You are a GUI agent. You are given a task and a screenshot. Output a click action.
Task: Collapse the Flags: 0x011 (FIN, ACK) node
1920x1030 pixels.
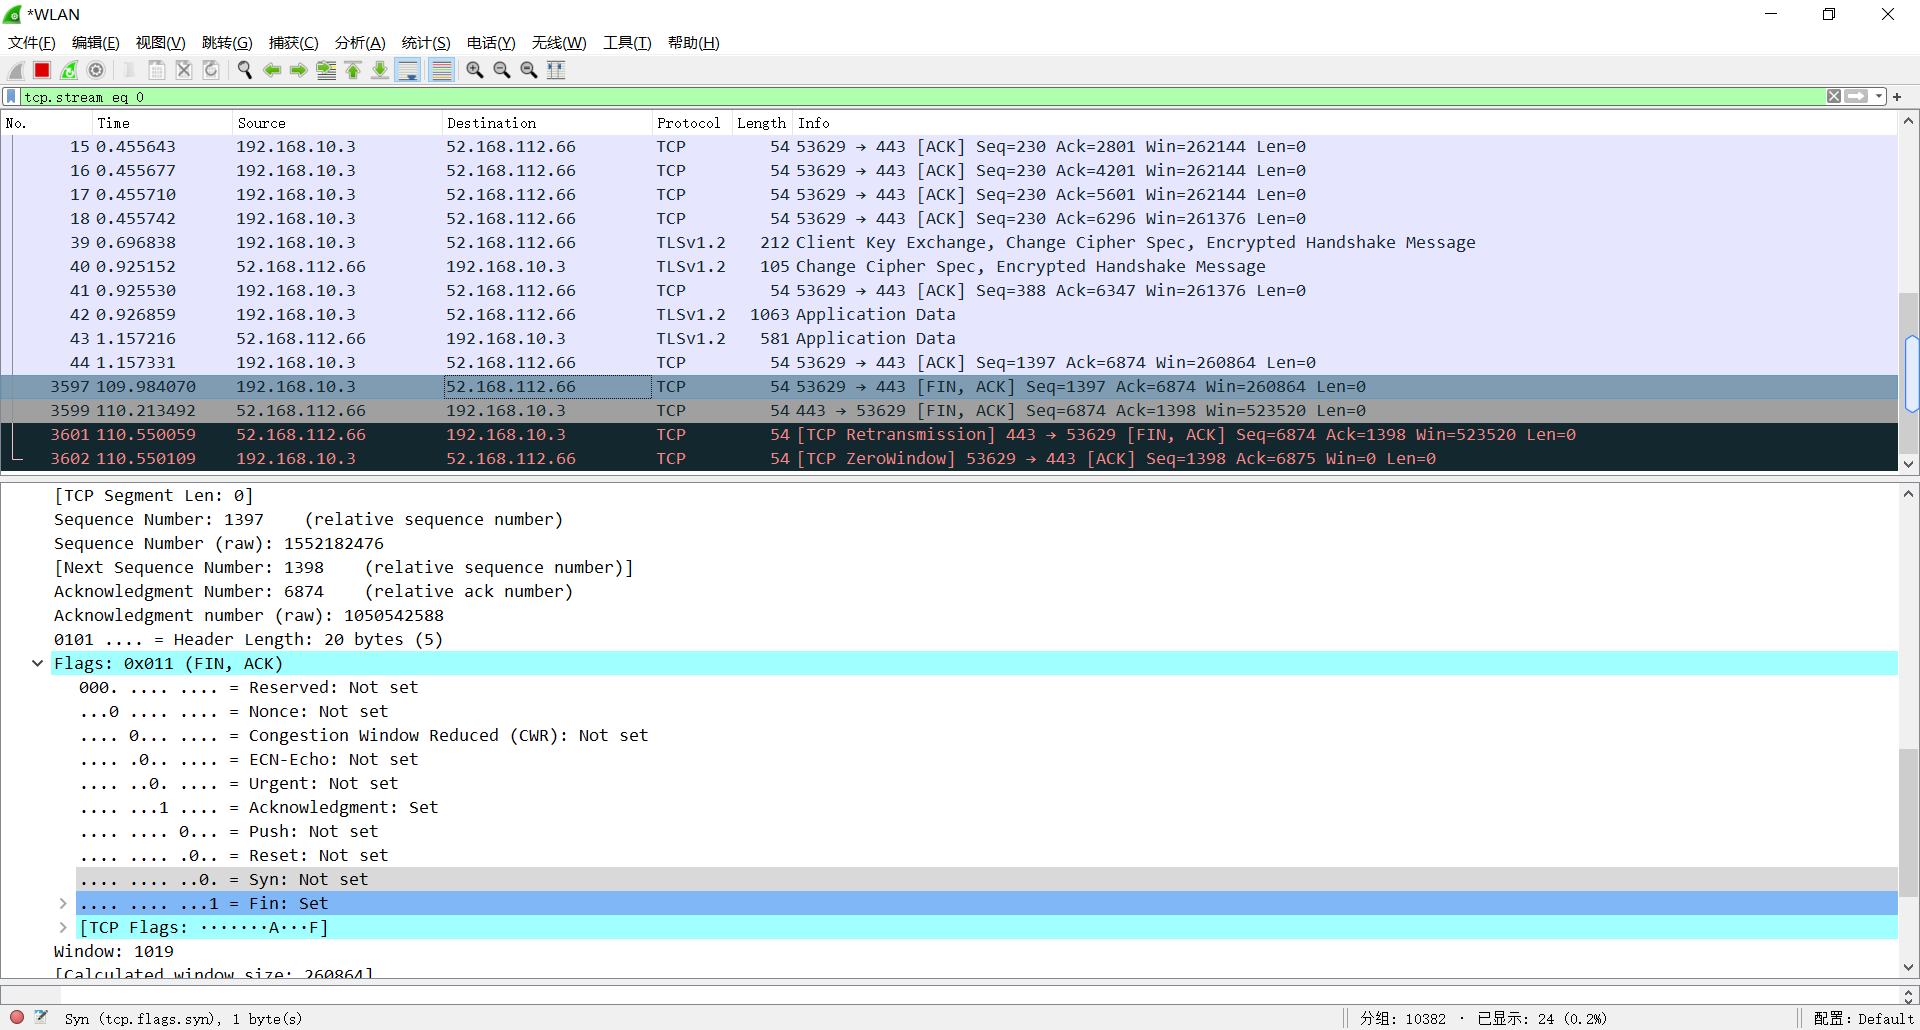click(37, 663)
